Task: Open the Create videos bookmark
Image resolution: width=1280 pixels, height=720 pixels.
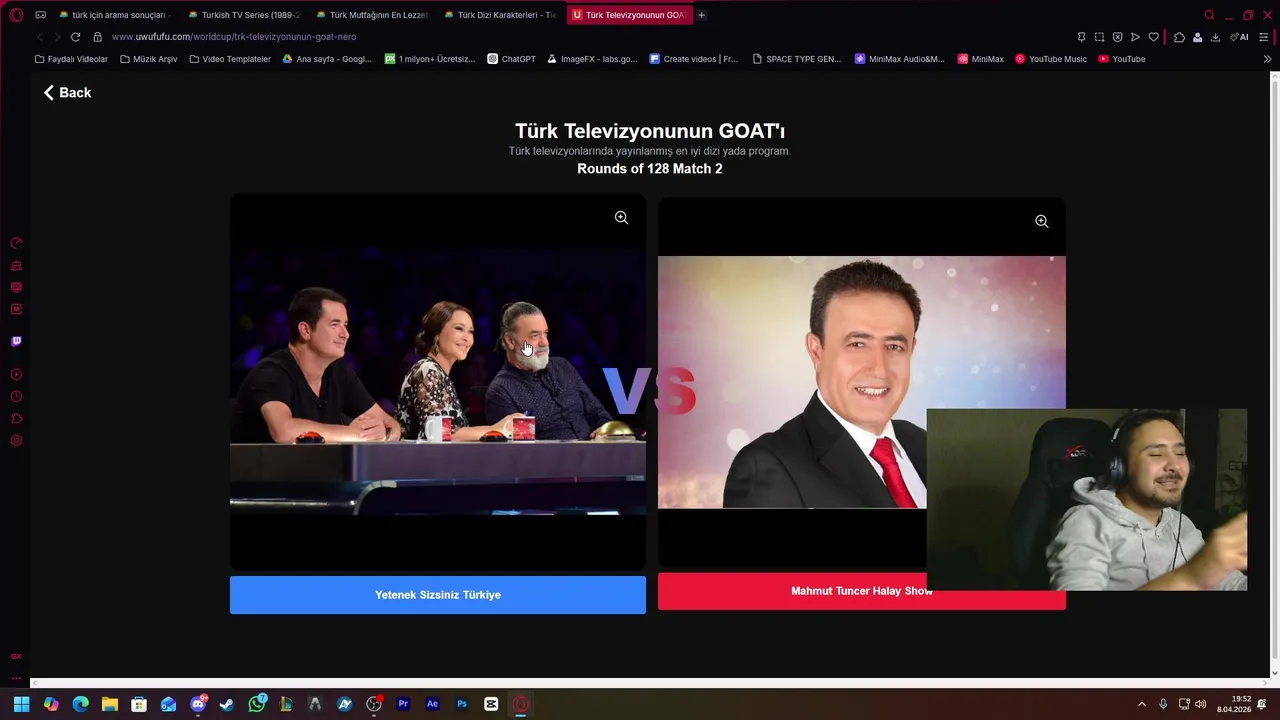Action: pos(694,59)
